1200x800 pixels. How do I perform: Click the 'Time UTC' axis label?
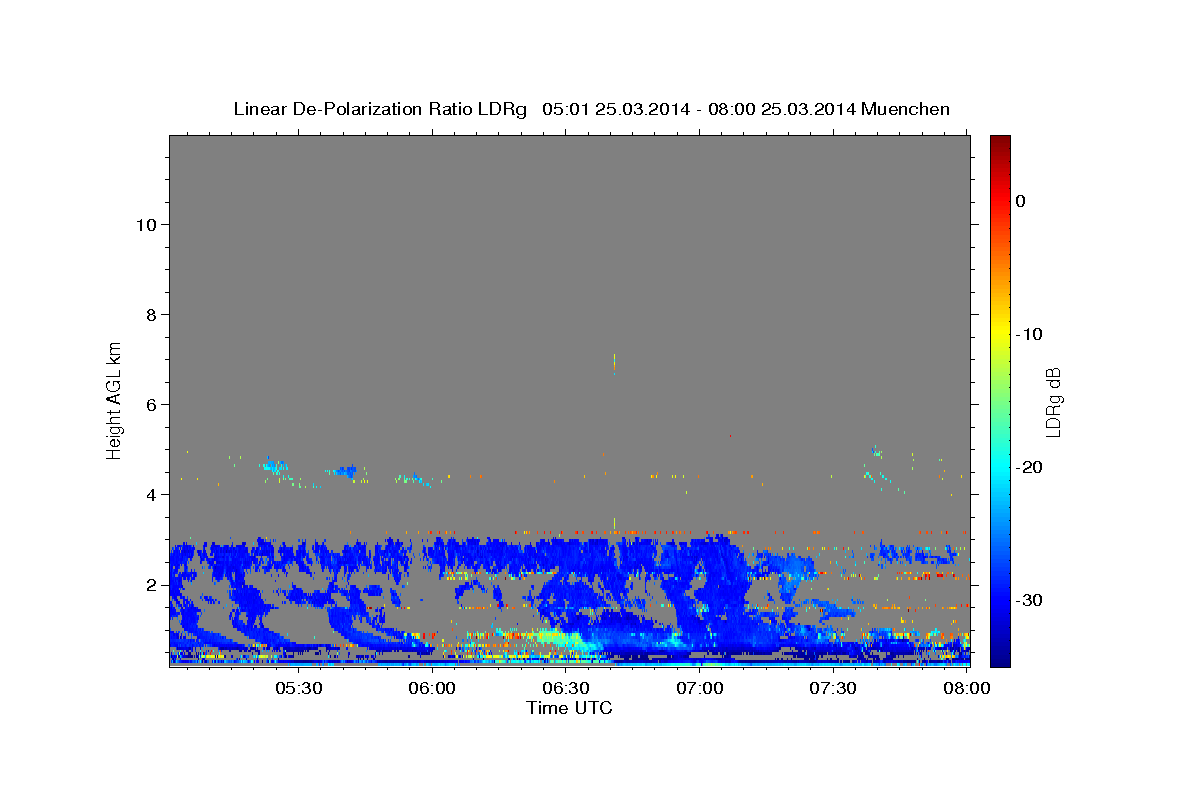[569, 708]
